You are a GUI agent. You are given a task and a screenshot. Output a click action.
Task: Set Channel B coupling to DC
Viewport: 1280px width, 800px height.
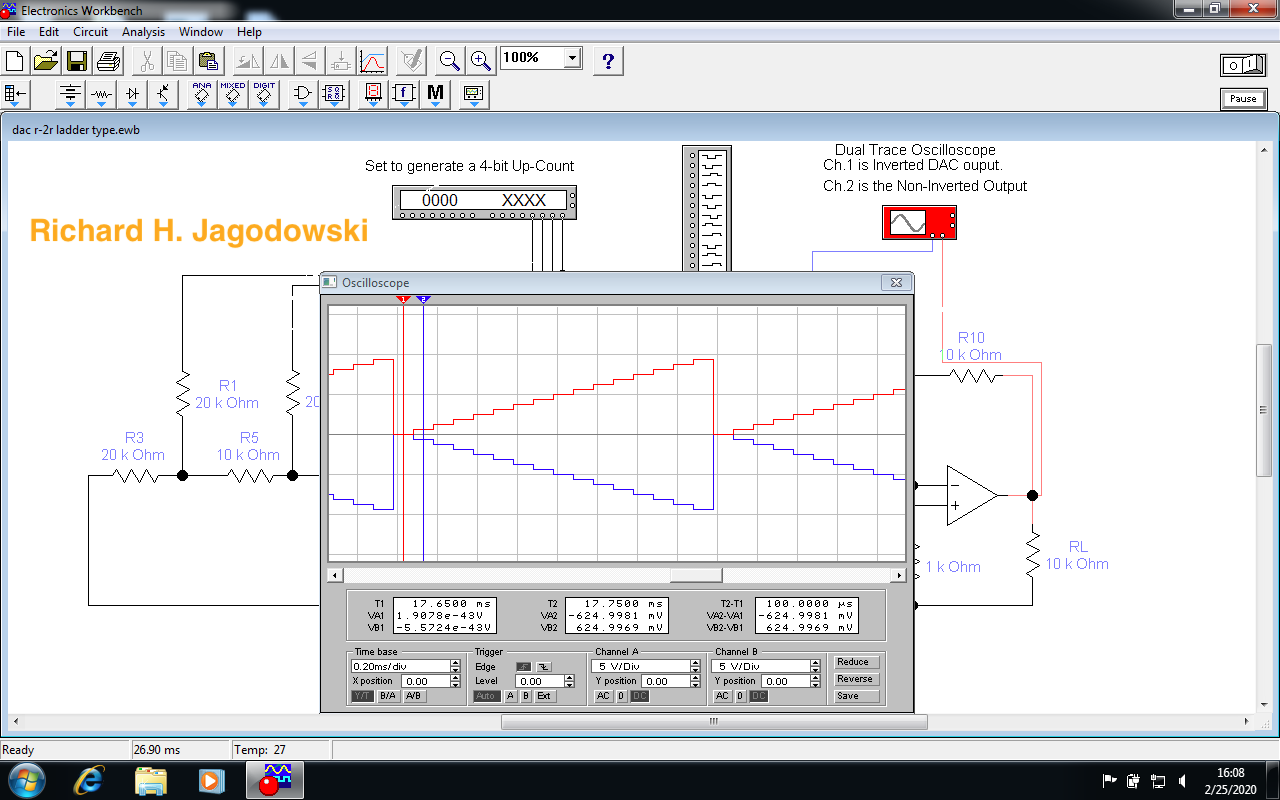coord(759,696)
